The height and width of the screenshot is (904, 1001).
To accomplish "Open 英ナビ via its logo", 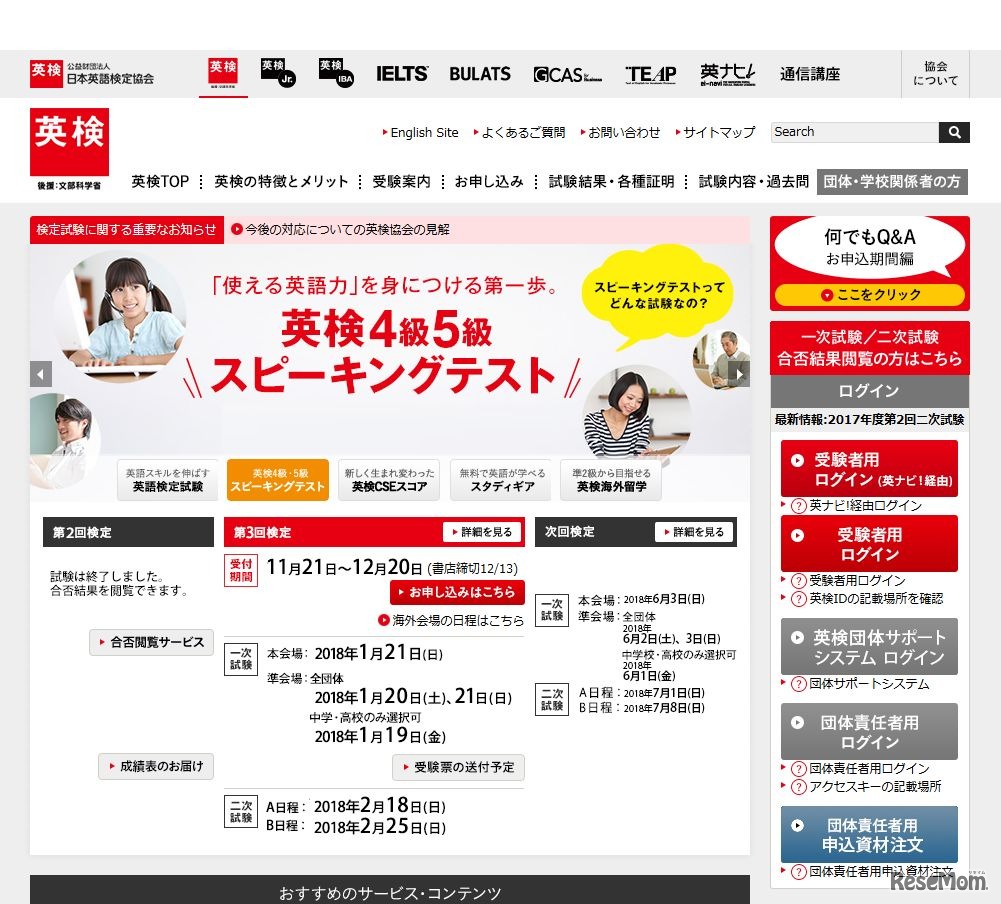I will [727, 73].
